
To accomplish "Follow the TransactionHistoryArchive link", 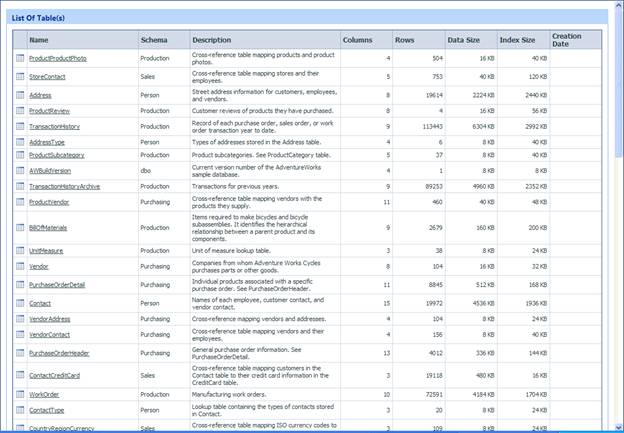I will pos(64,187).
